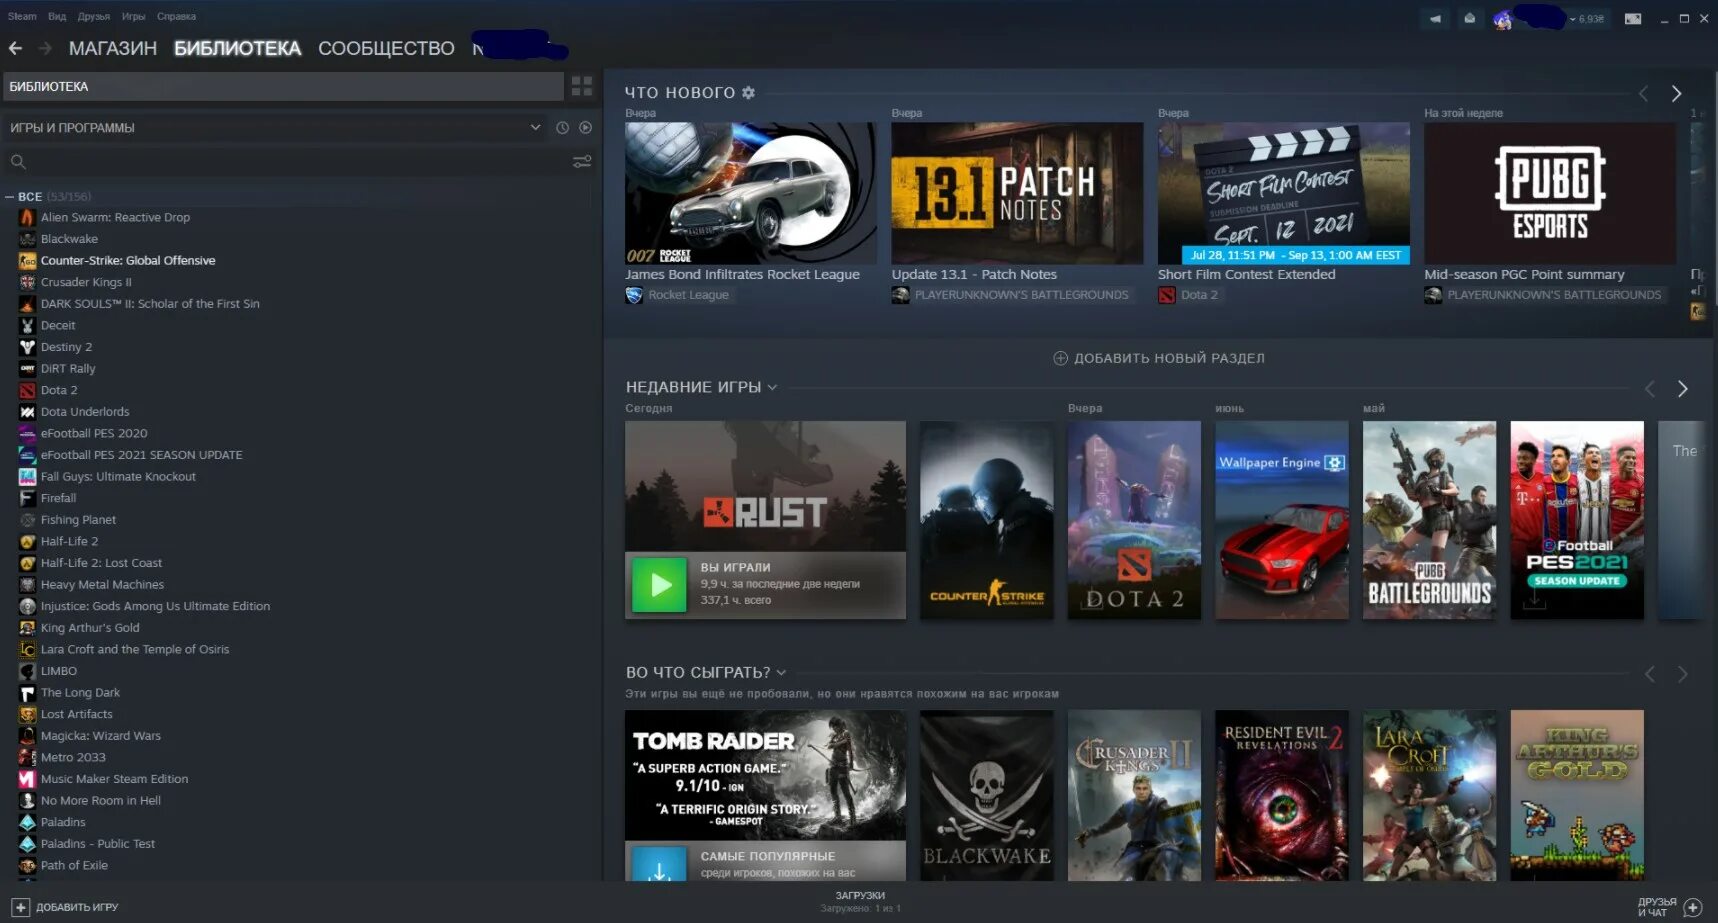Select Metro 2033 in list
Viewport: 1718px width, 923px height.
73,757
